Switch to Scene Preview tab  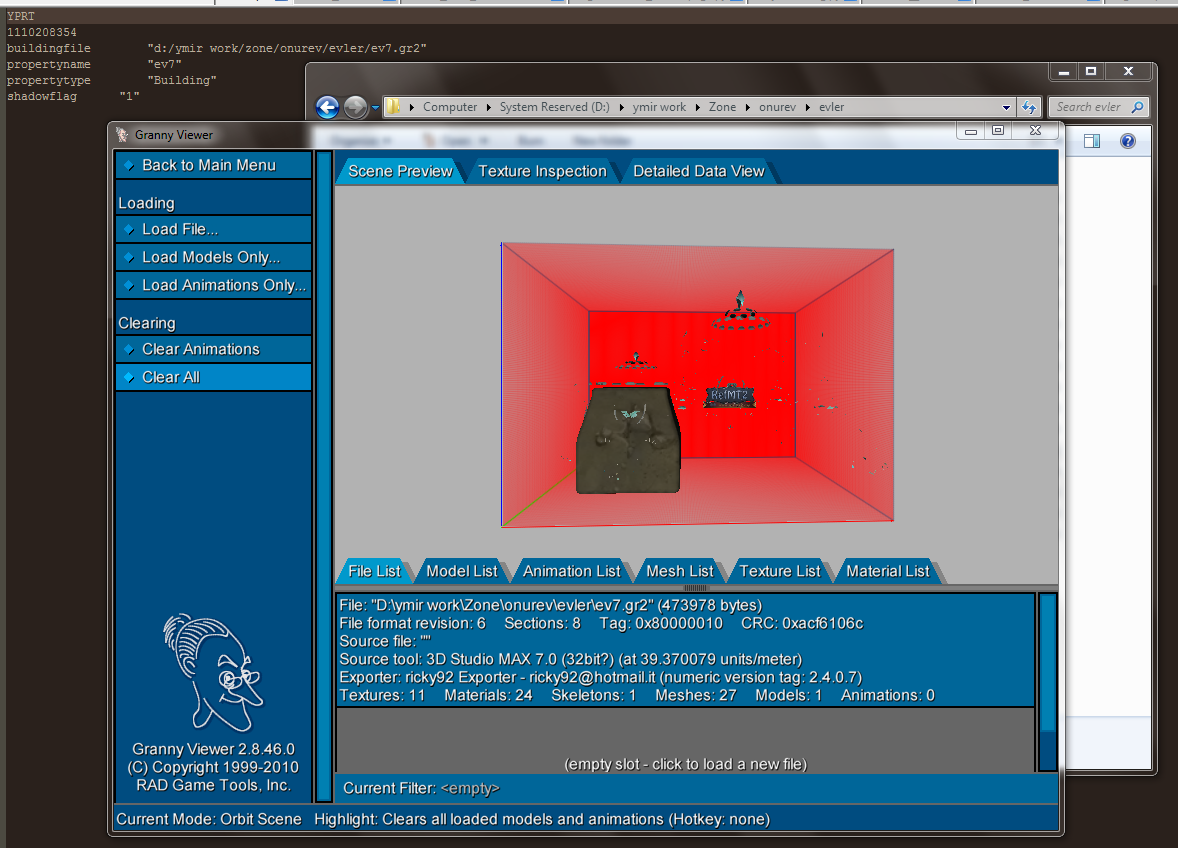click(x=400, y=171)
